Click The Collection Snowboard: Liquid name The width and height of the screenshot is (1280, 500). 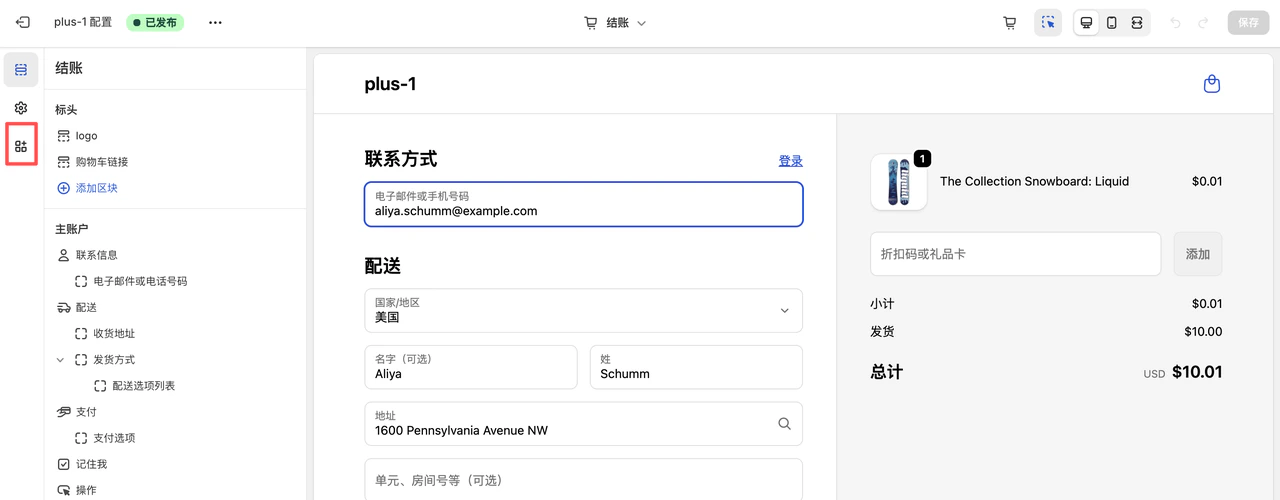[1034, 181]
